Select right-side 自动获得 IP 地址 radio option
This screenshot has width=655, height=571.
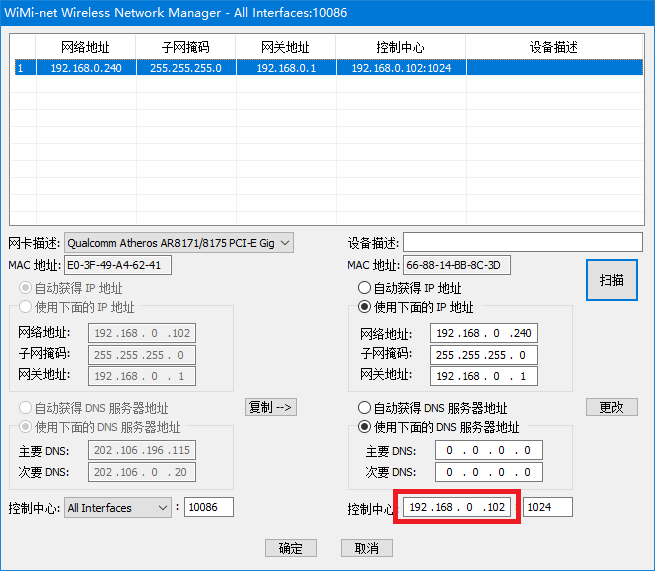point(365,288)
